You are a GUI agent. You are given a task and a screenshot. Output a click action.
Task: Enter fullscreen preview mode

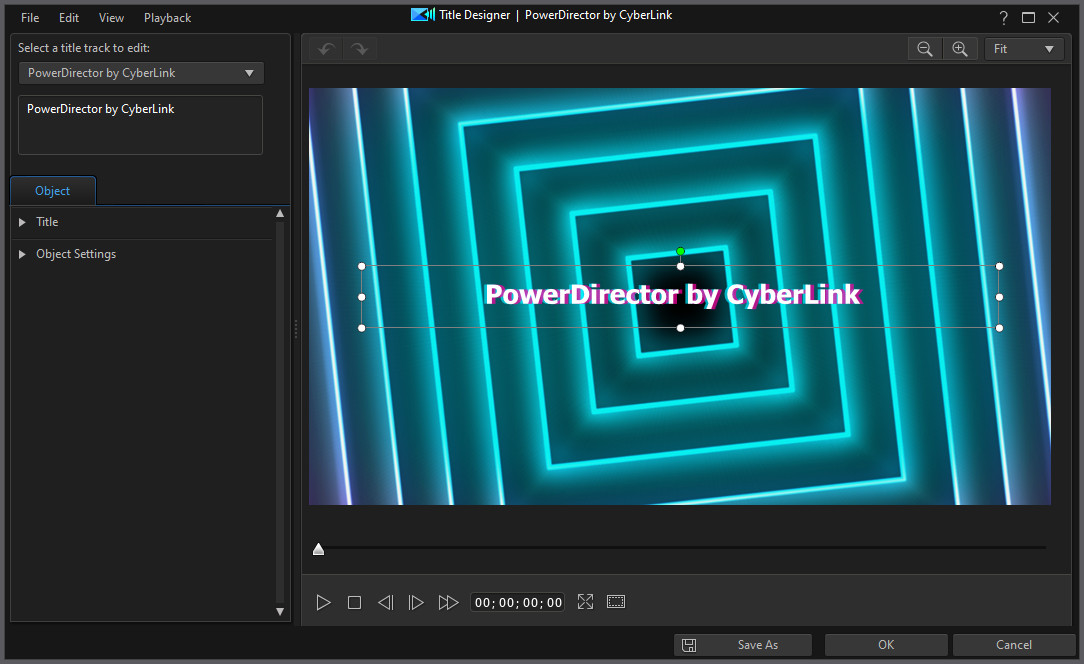tap(585, 601)
